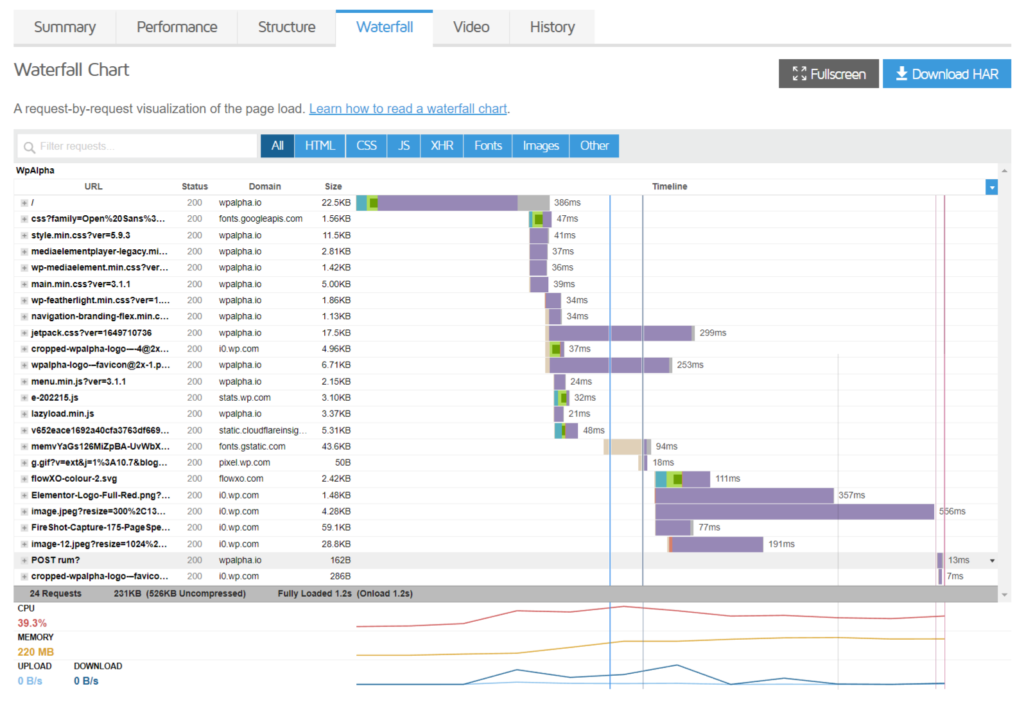Expand the mediaelementplayer-legacy request row
Viewport: 1024px width, 722px height.
pos(24,252)
